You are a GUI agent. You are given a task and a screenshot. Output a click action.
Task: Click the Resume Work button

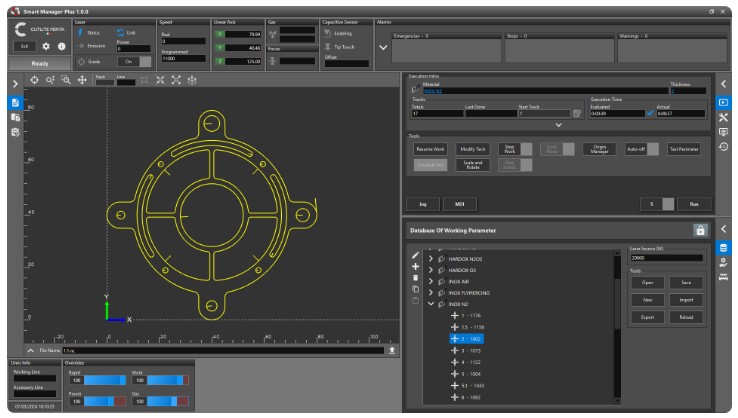[x=430, y=149]
